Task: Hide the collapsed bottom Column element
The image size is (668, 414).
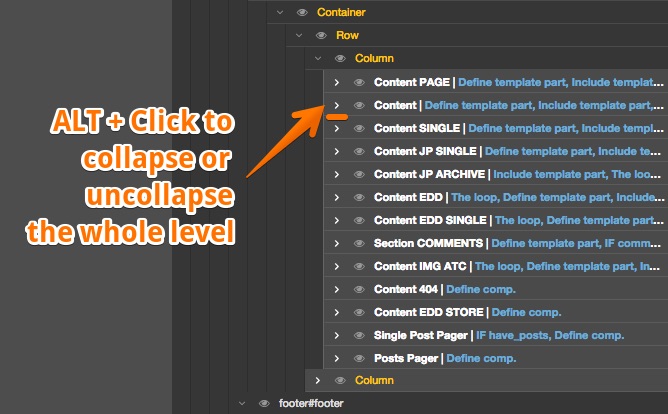Action: pos(340,380)
